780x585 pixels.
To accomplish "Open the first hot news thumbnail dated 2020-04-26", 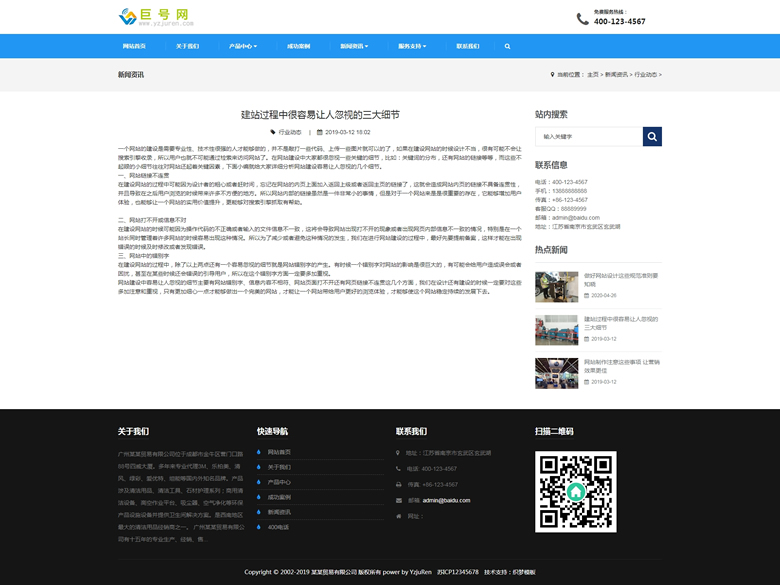I will (556, 287).
